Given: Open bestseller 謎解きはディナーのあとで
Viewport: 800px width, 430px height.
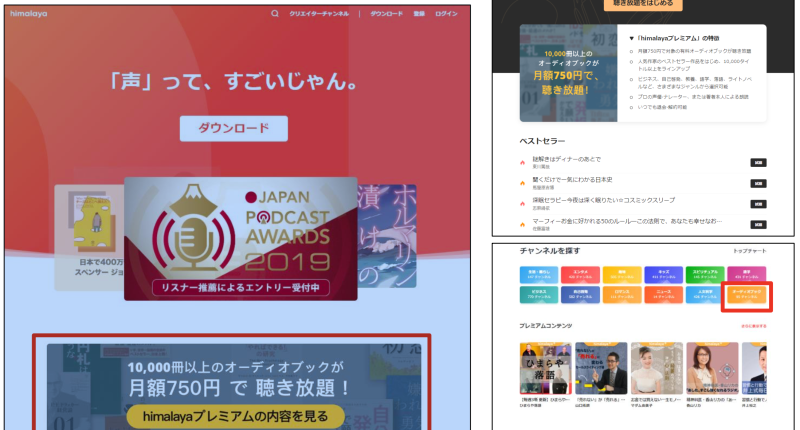Looking at the screenshot, I should (x=566, y=159).
